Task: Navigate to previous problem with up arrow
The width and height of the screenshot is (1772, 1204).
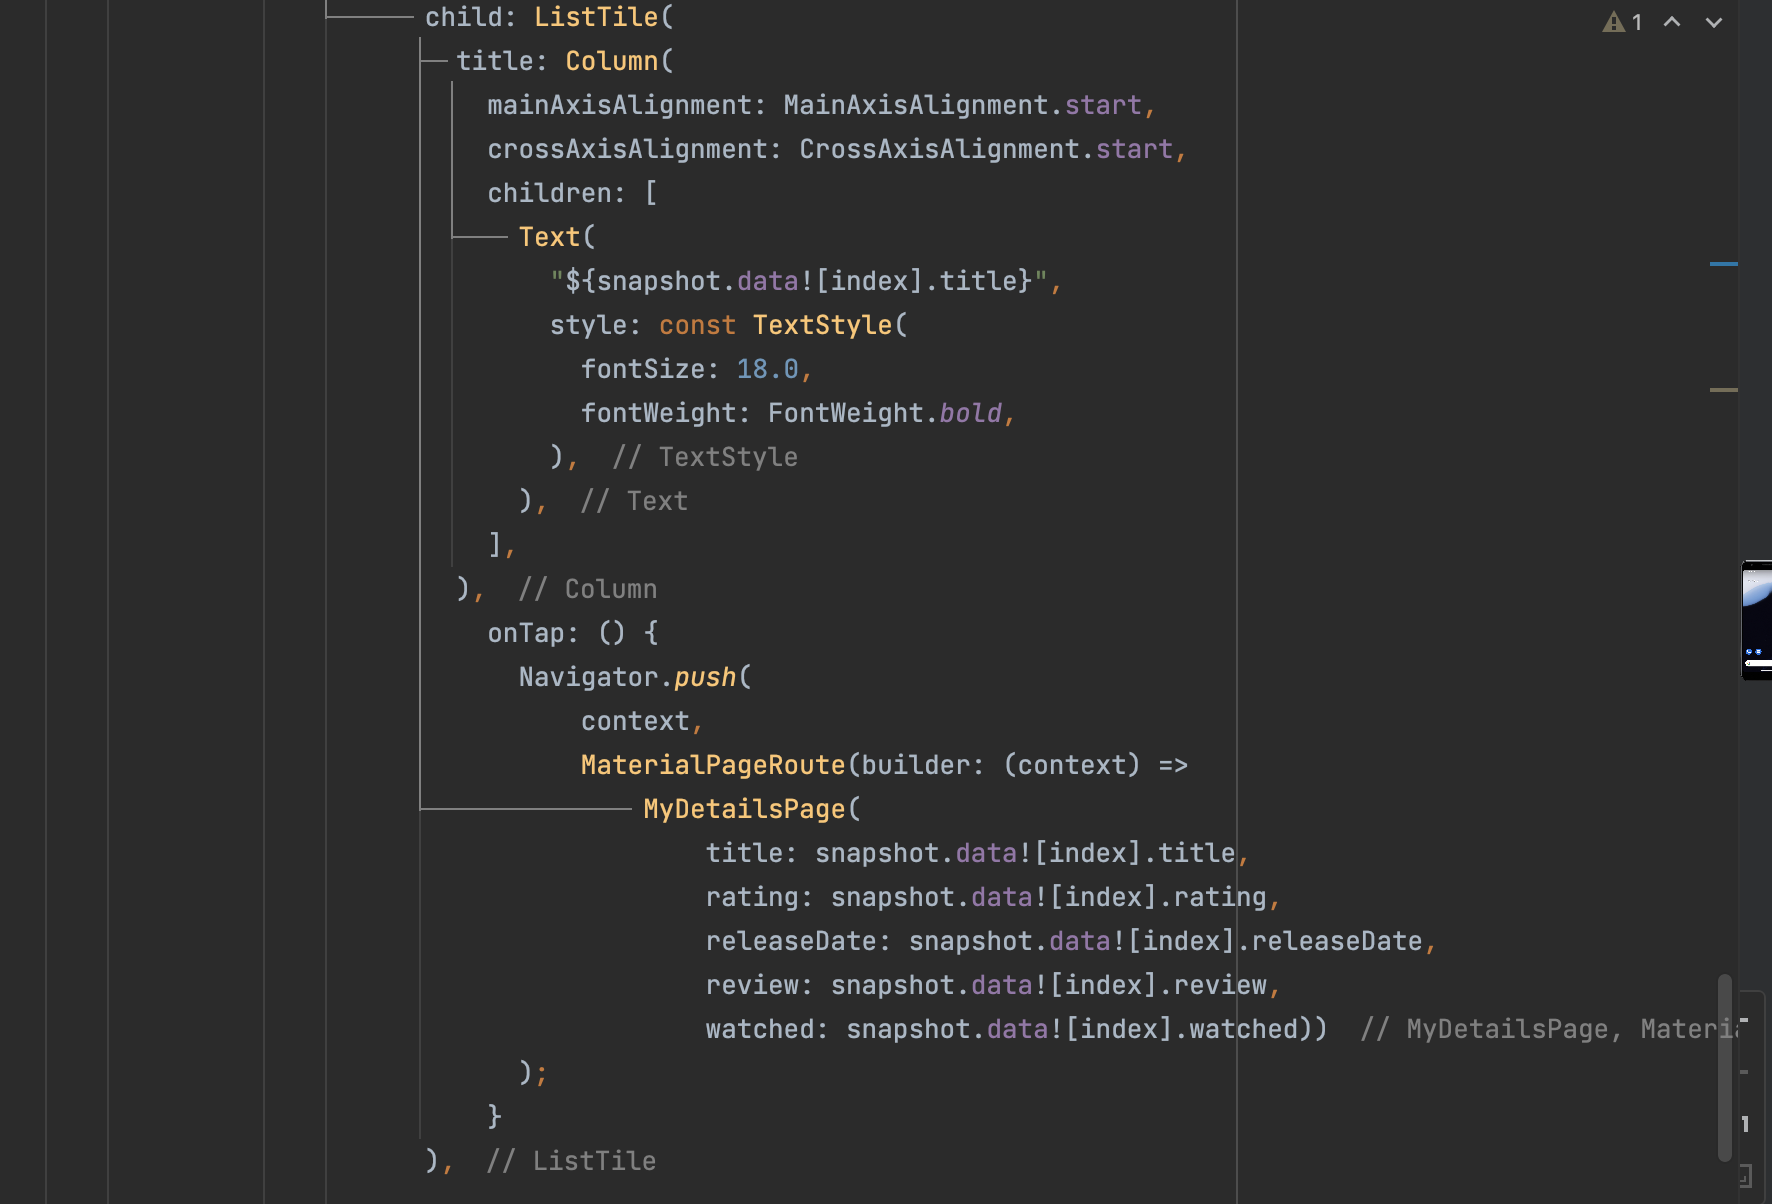Action: pyautogui.click(x=1671, y=21)
